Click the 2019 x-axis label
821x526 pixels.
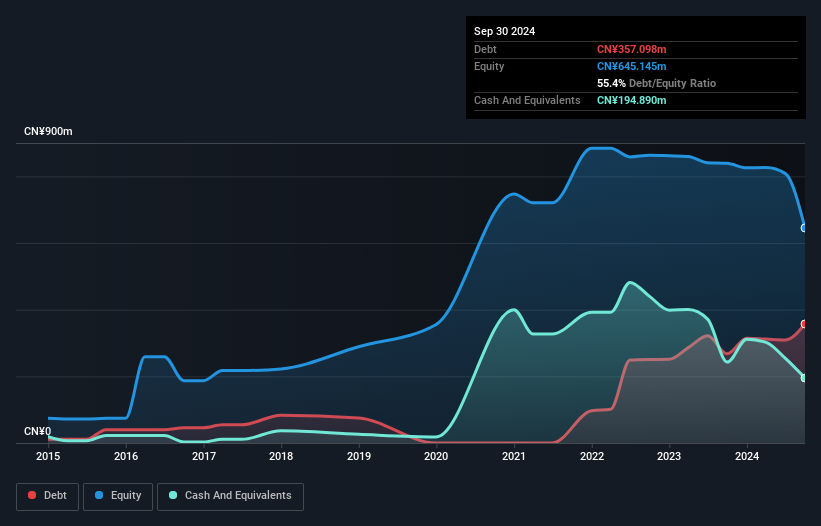359,456
